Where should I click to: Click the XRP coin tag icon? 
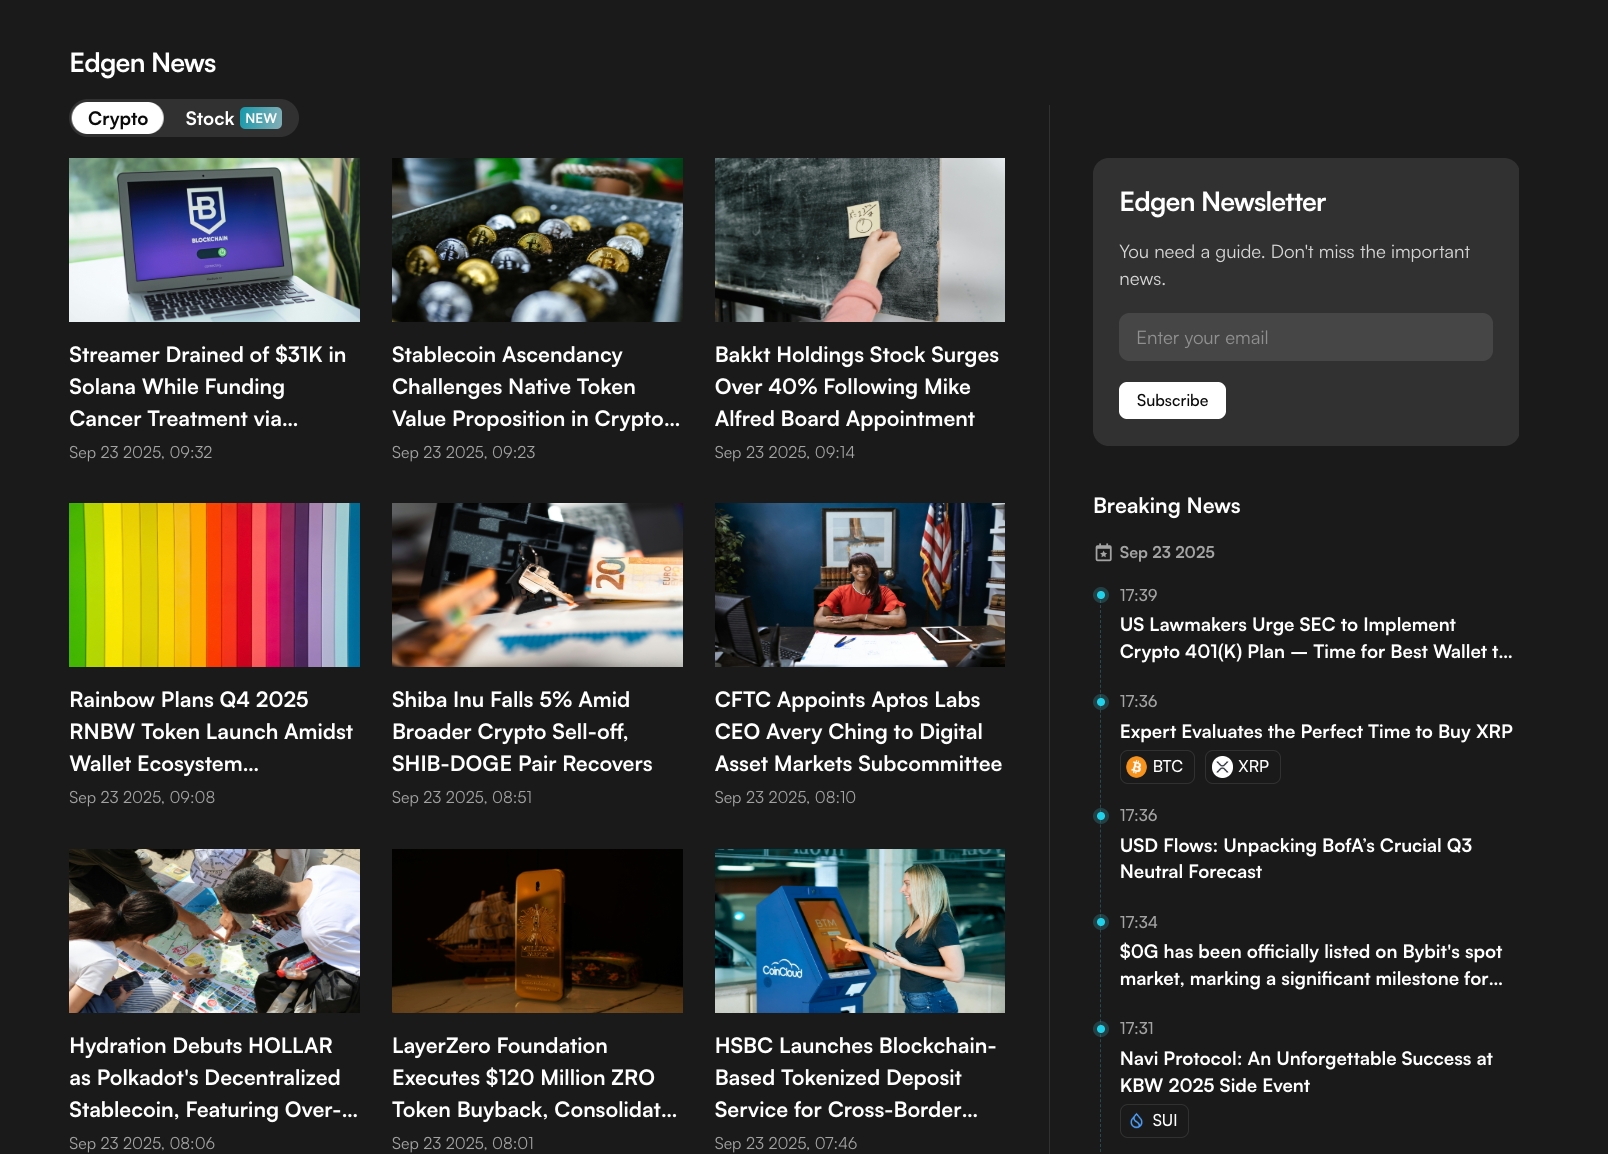pos(1222,767)
